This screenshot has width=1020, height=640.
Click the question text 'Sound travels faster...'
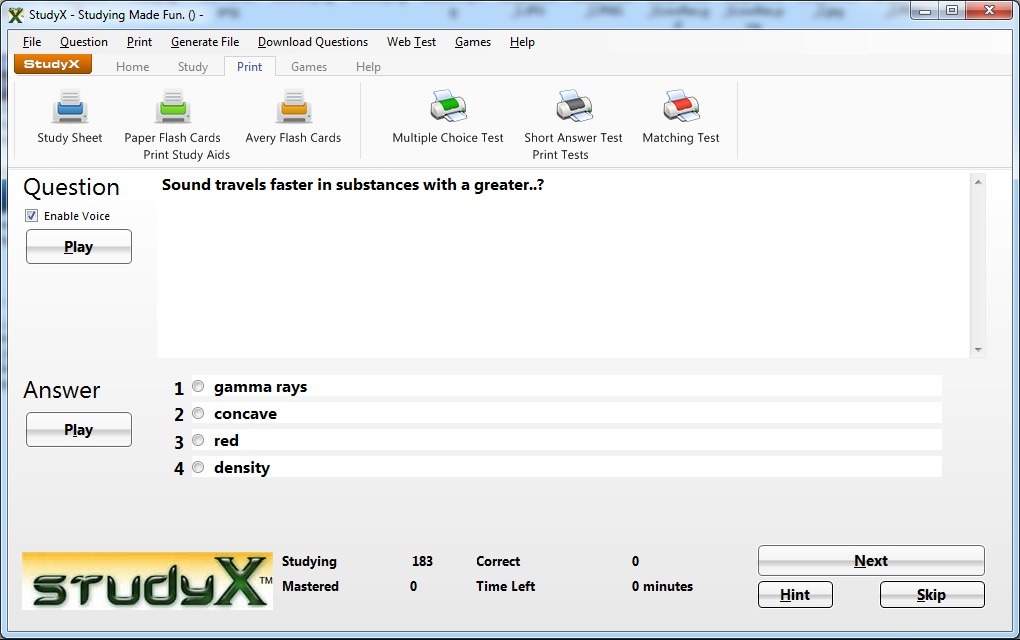[353, 185]
